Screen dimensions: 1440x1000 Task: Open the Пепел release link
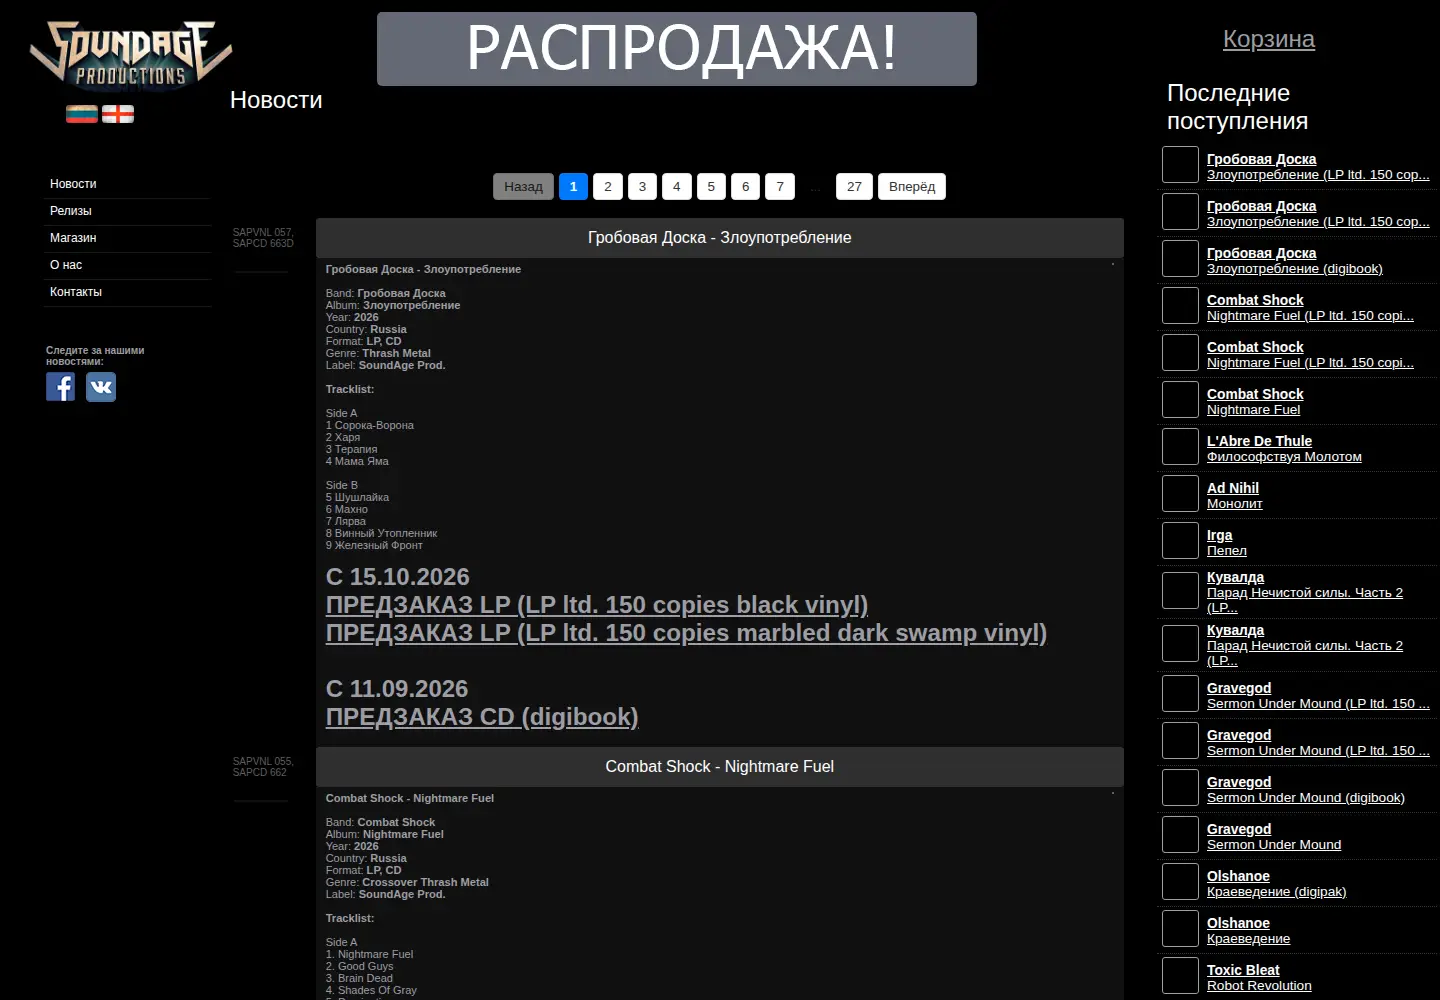pyautogui.click(x=1226, y=551)
